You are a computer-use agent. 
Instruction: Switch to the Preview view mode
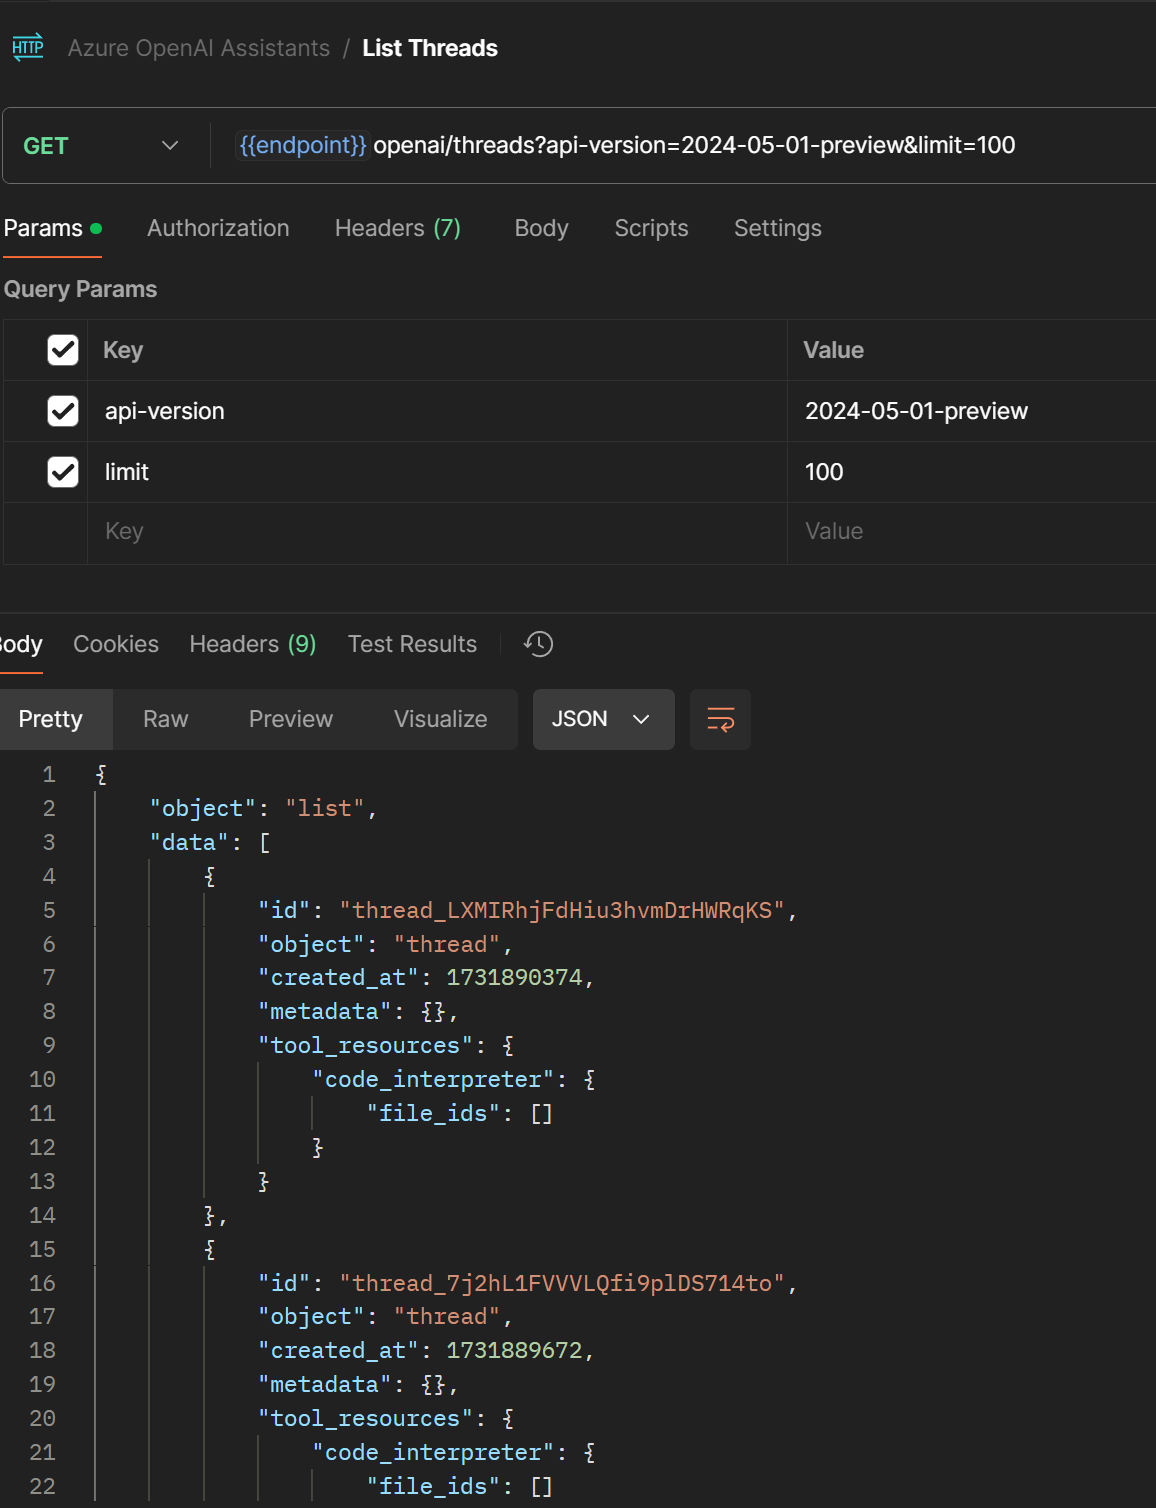point(291,719)
